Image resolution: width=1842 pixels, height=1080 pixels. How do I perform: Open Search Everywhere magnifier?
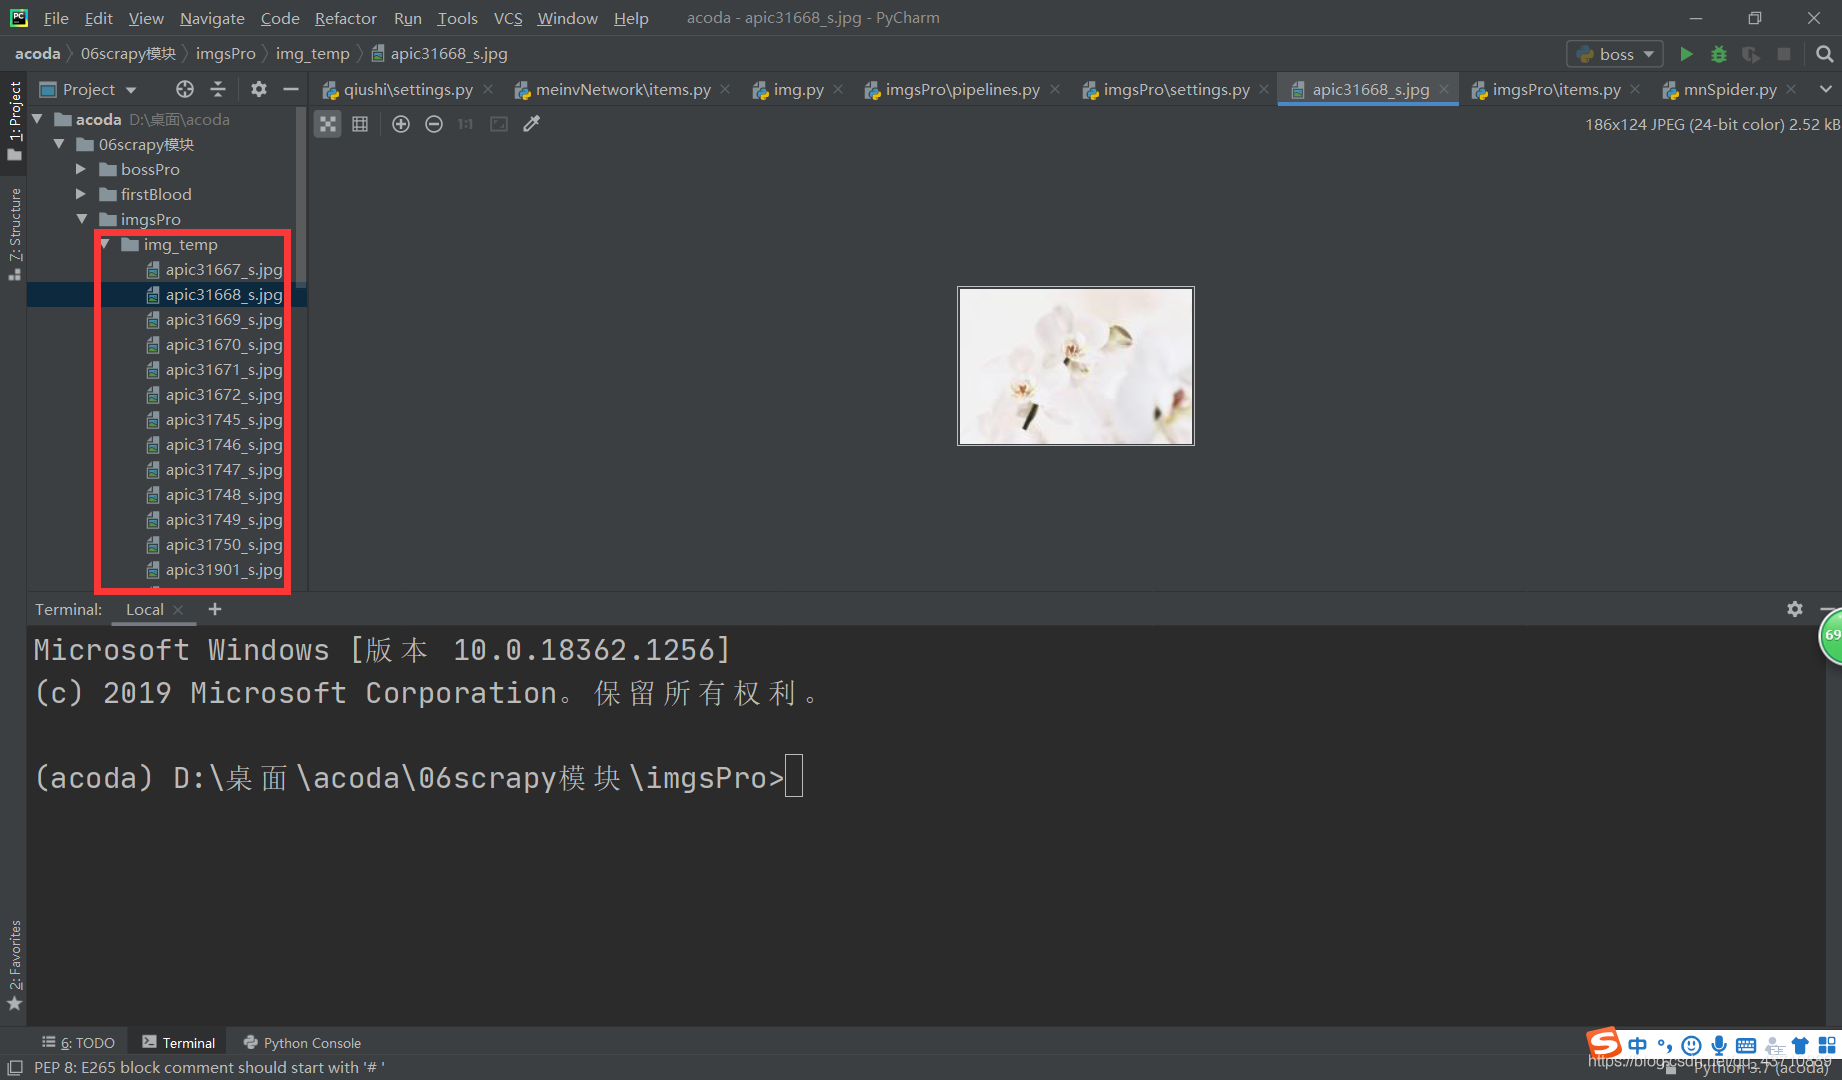pos(1824,54)
